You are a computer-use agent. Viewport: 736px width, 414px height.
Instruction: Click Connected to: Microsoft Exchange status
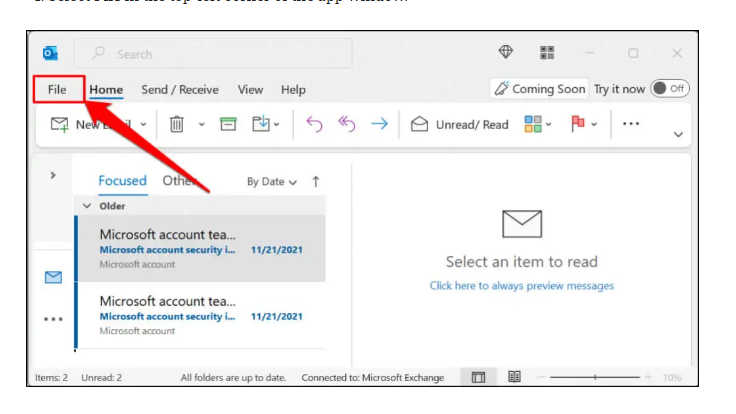click(x=373, y=377)
